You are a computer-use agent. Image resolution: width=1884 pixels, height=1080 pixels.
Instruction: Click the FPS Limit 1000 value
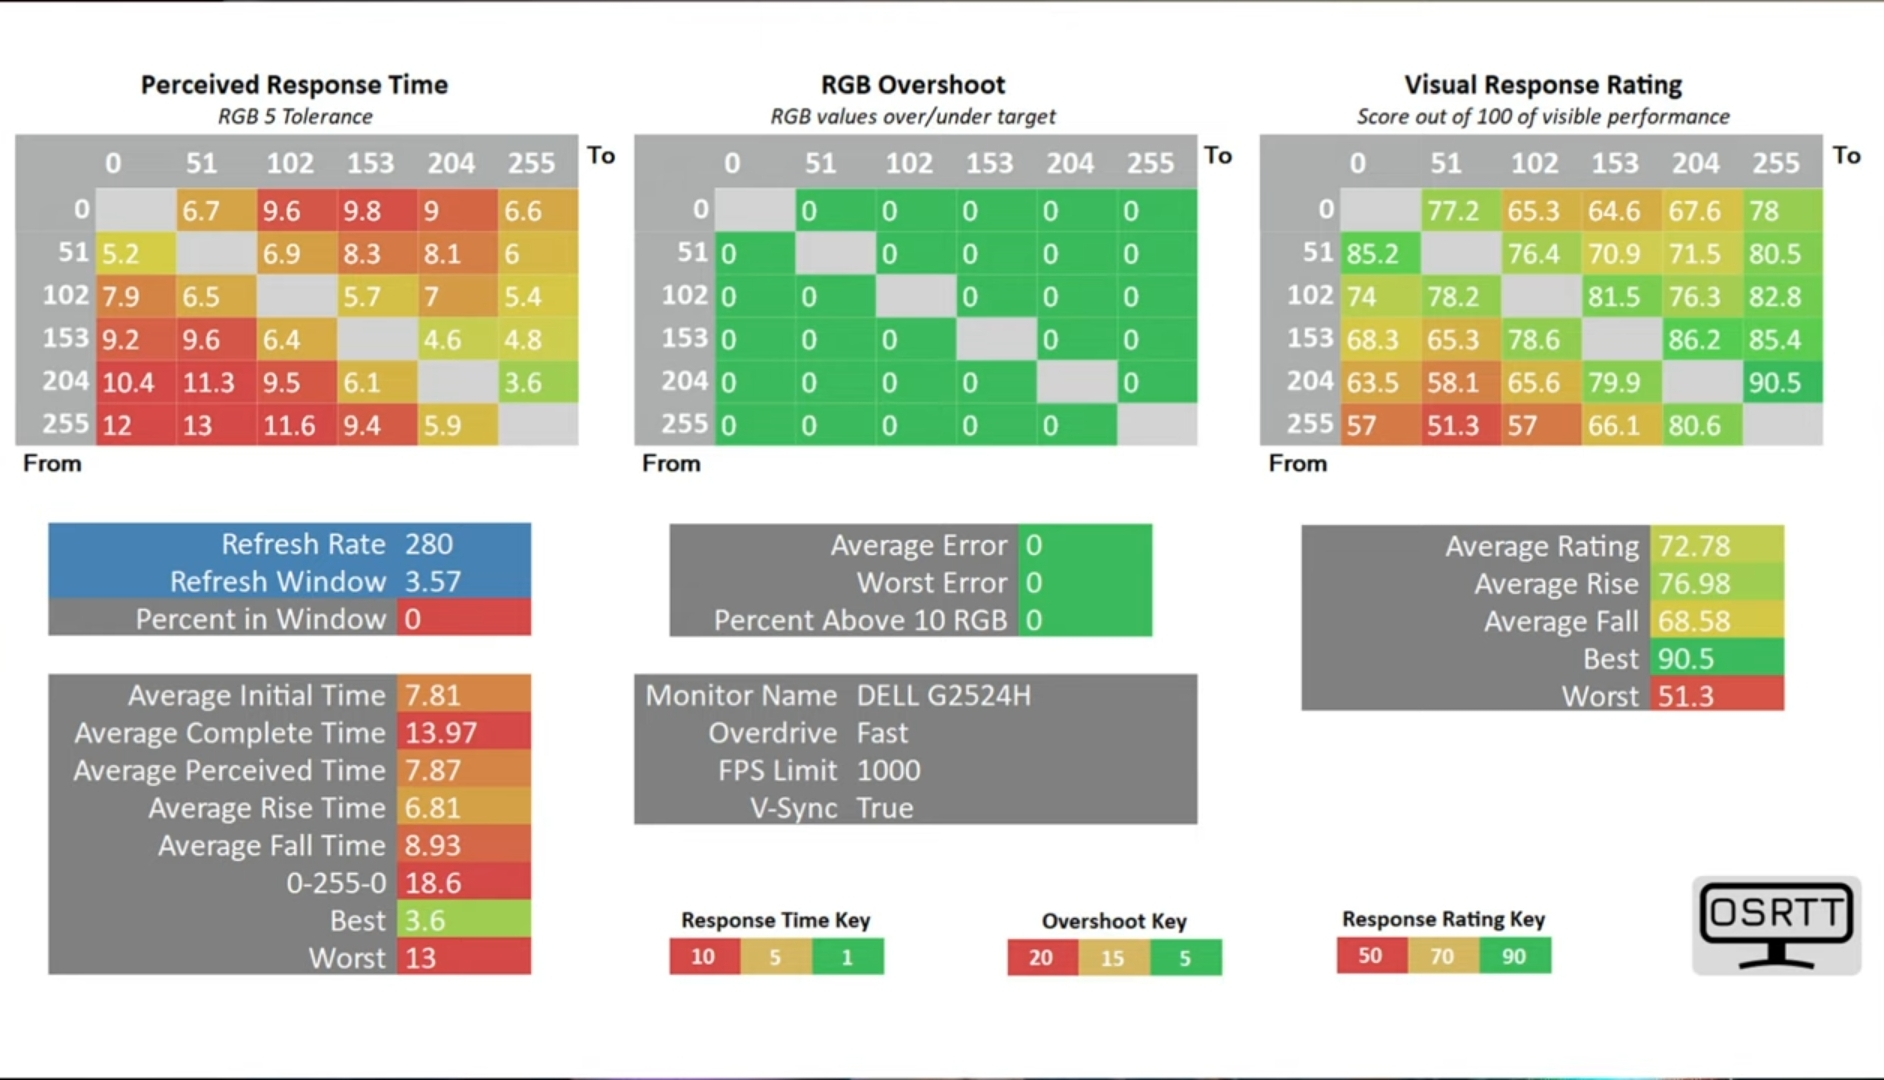(x=888, y=770)
